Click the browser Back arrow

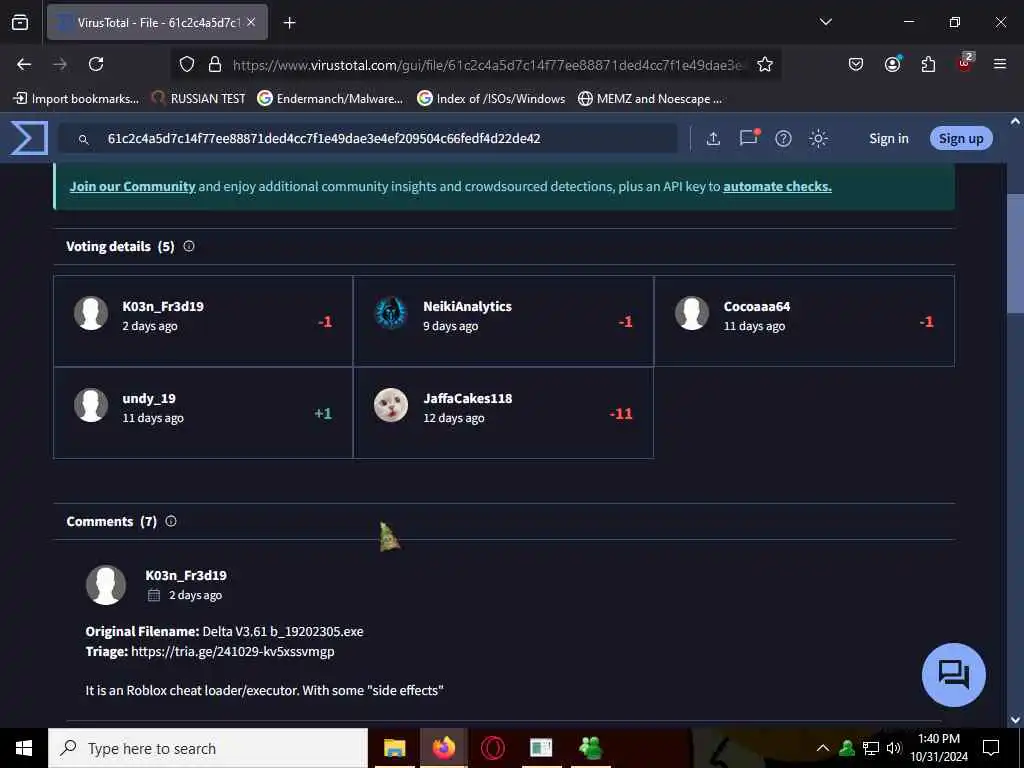[24, 64]
